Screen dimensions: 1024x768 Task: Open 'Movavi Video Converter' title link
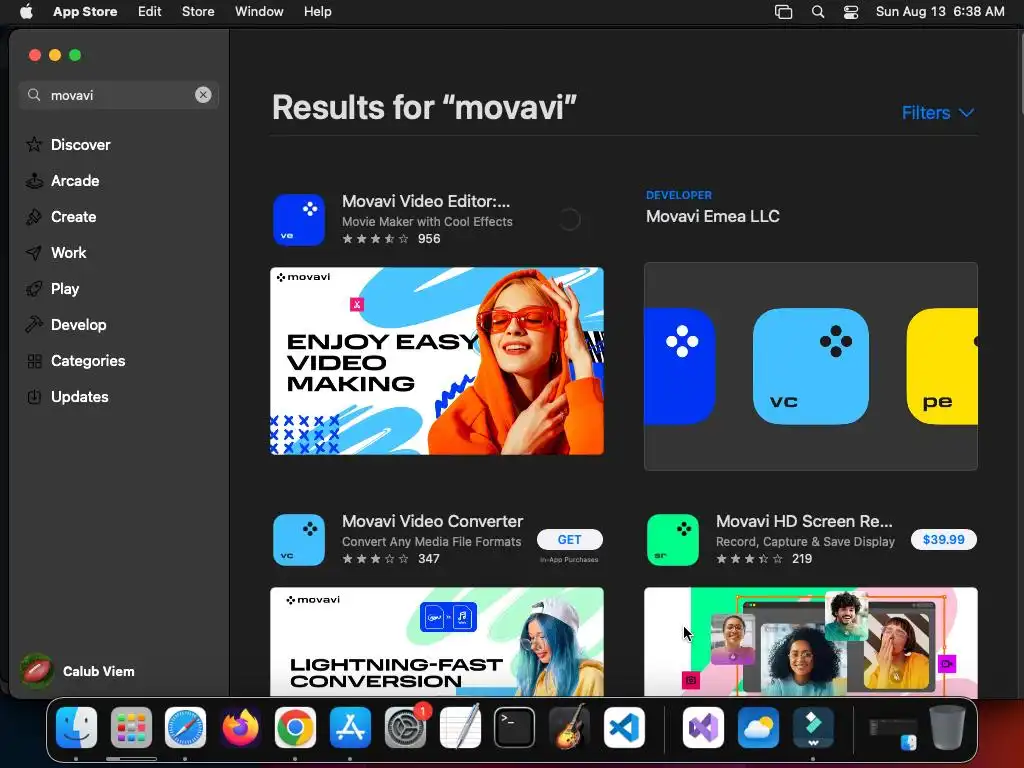tap(432, 521)
